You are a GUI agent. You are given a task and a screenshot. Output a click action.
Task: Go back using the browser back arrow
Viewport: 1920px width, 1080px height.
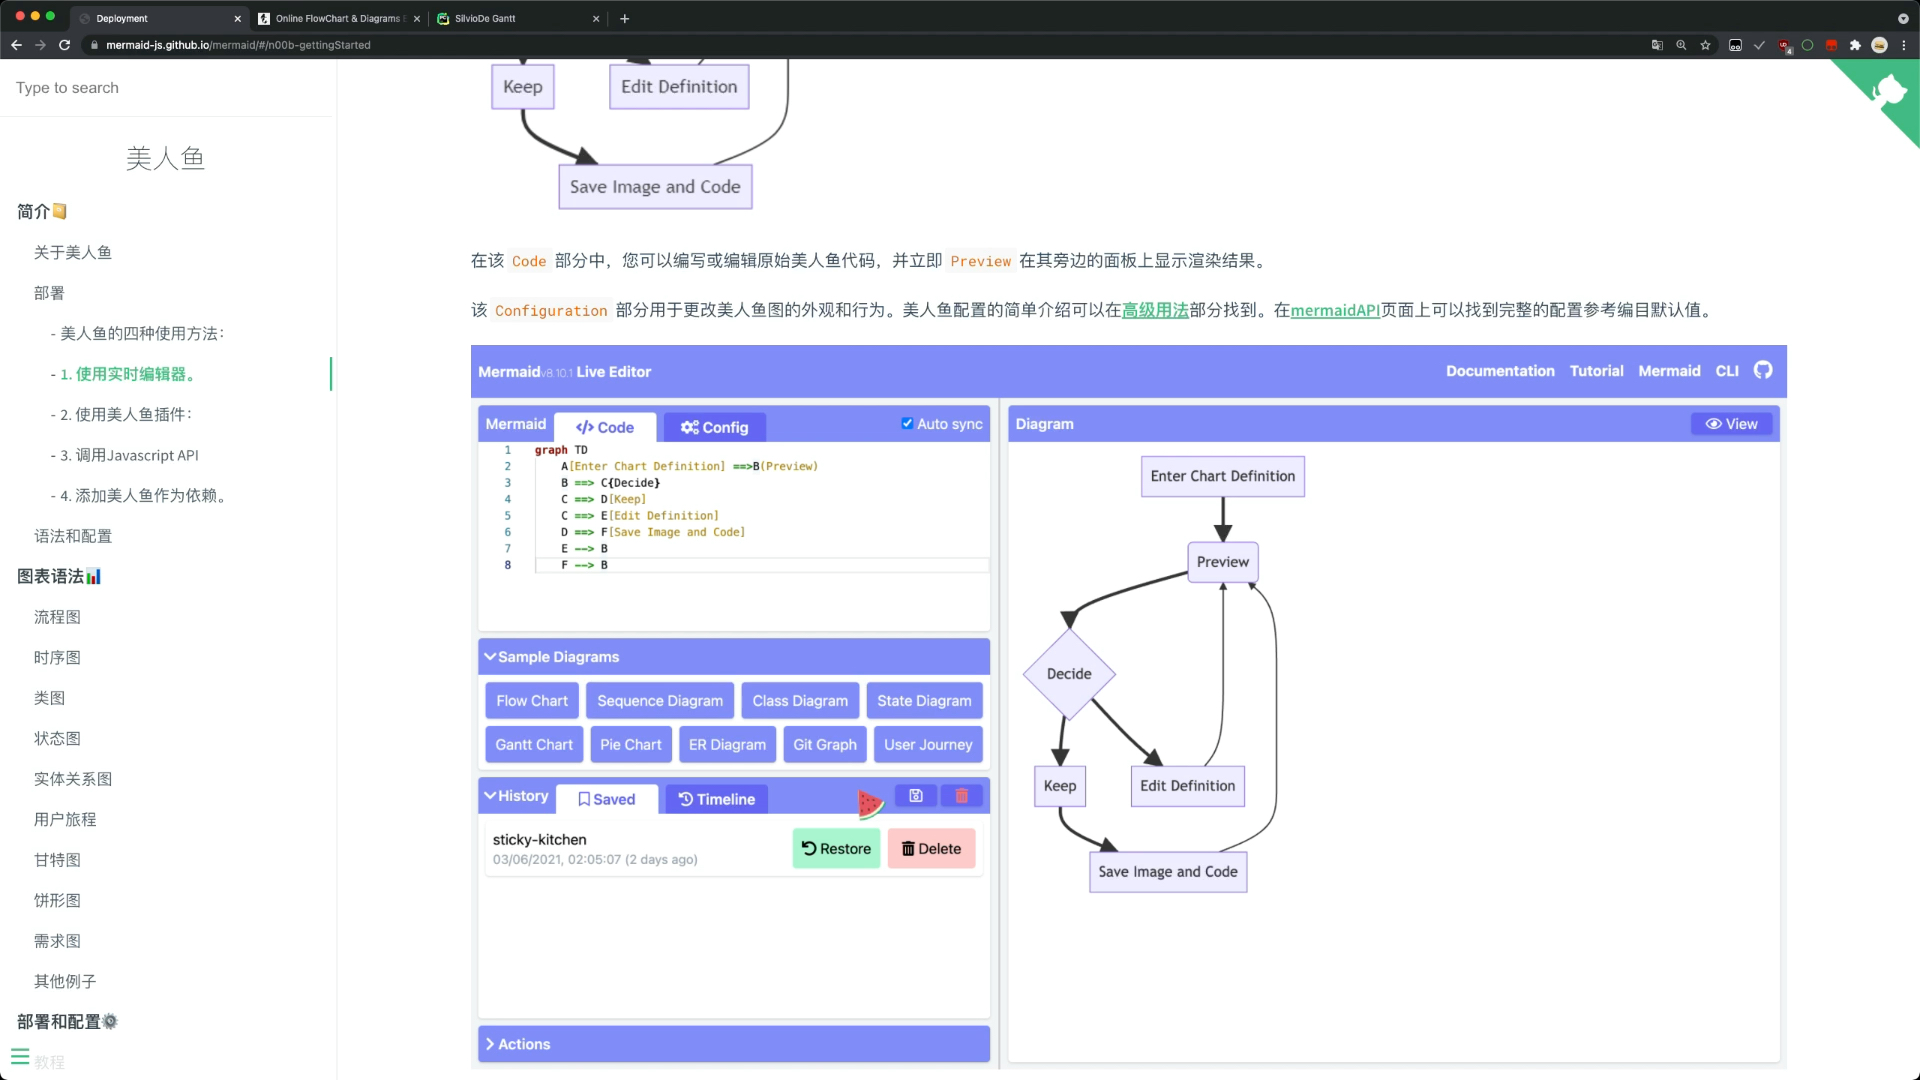tap(16, 45)
